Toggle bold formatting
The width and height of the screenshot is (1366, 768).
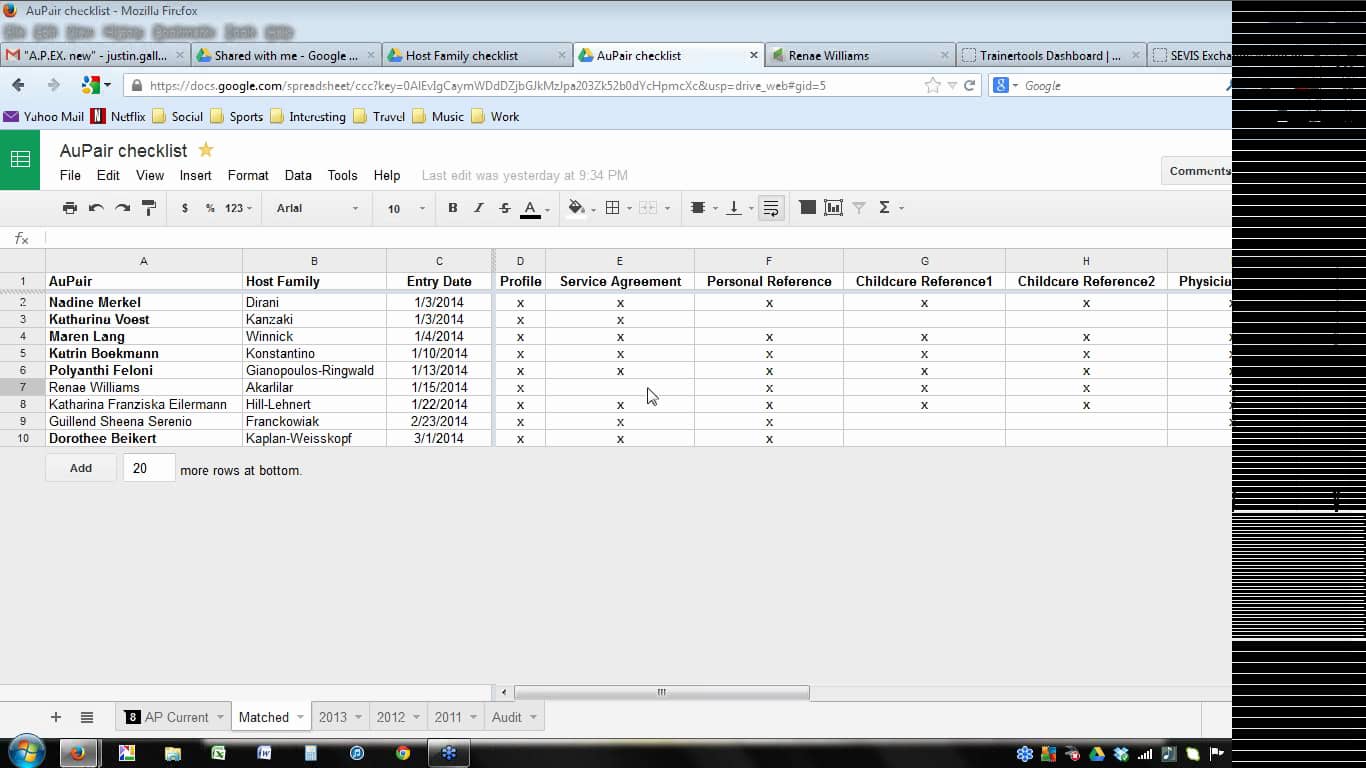(x=453, y=208)
